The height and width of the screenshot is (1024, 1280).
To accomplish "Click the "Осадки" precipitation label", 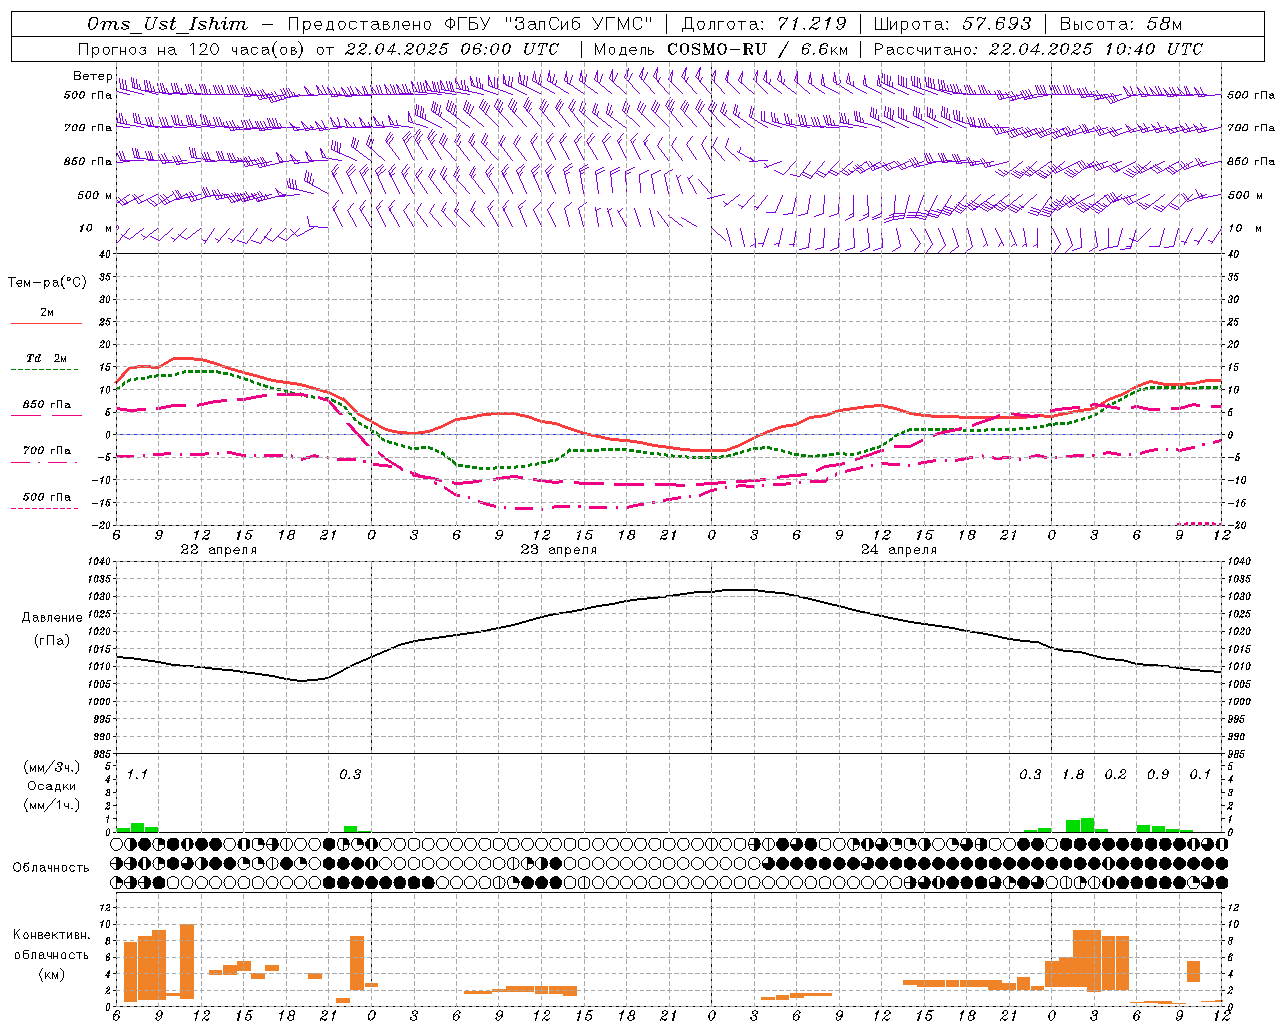I will [52, 786].
